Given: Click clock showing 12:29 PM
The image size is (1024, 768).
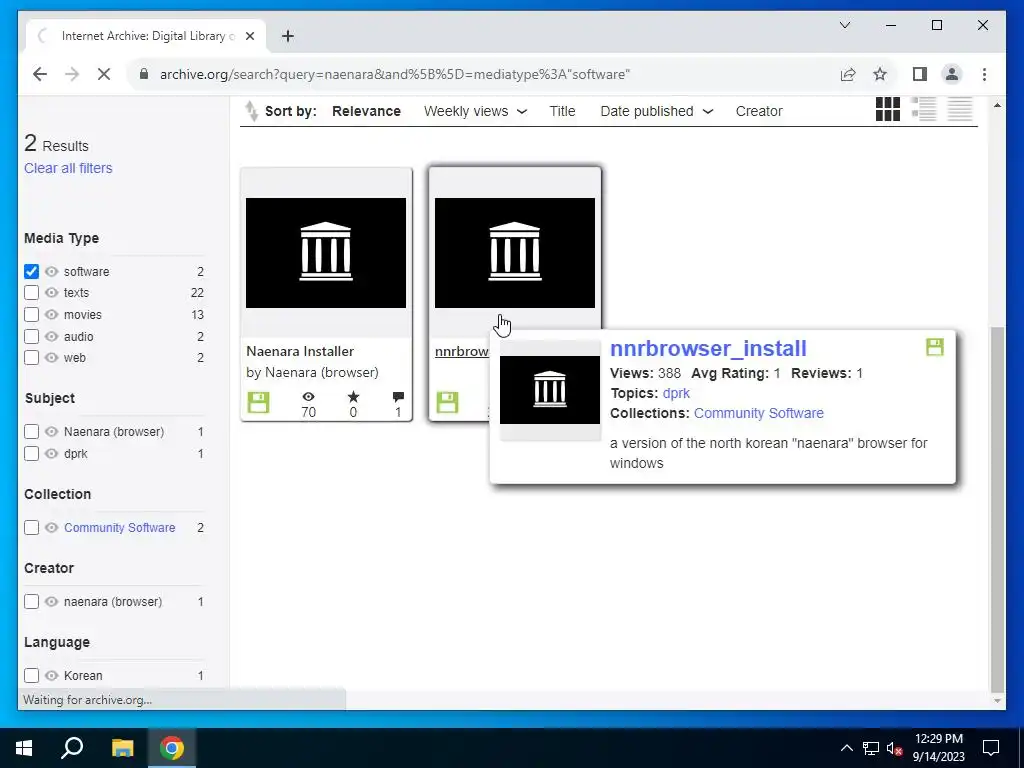Looking at the screenshot, I should (x=938, y=739).
